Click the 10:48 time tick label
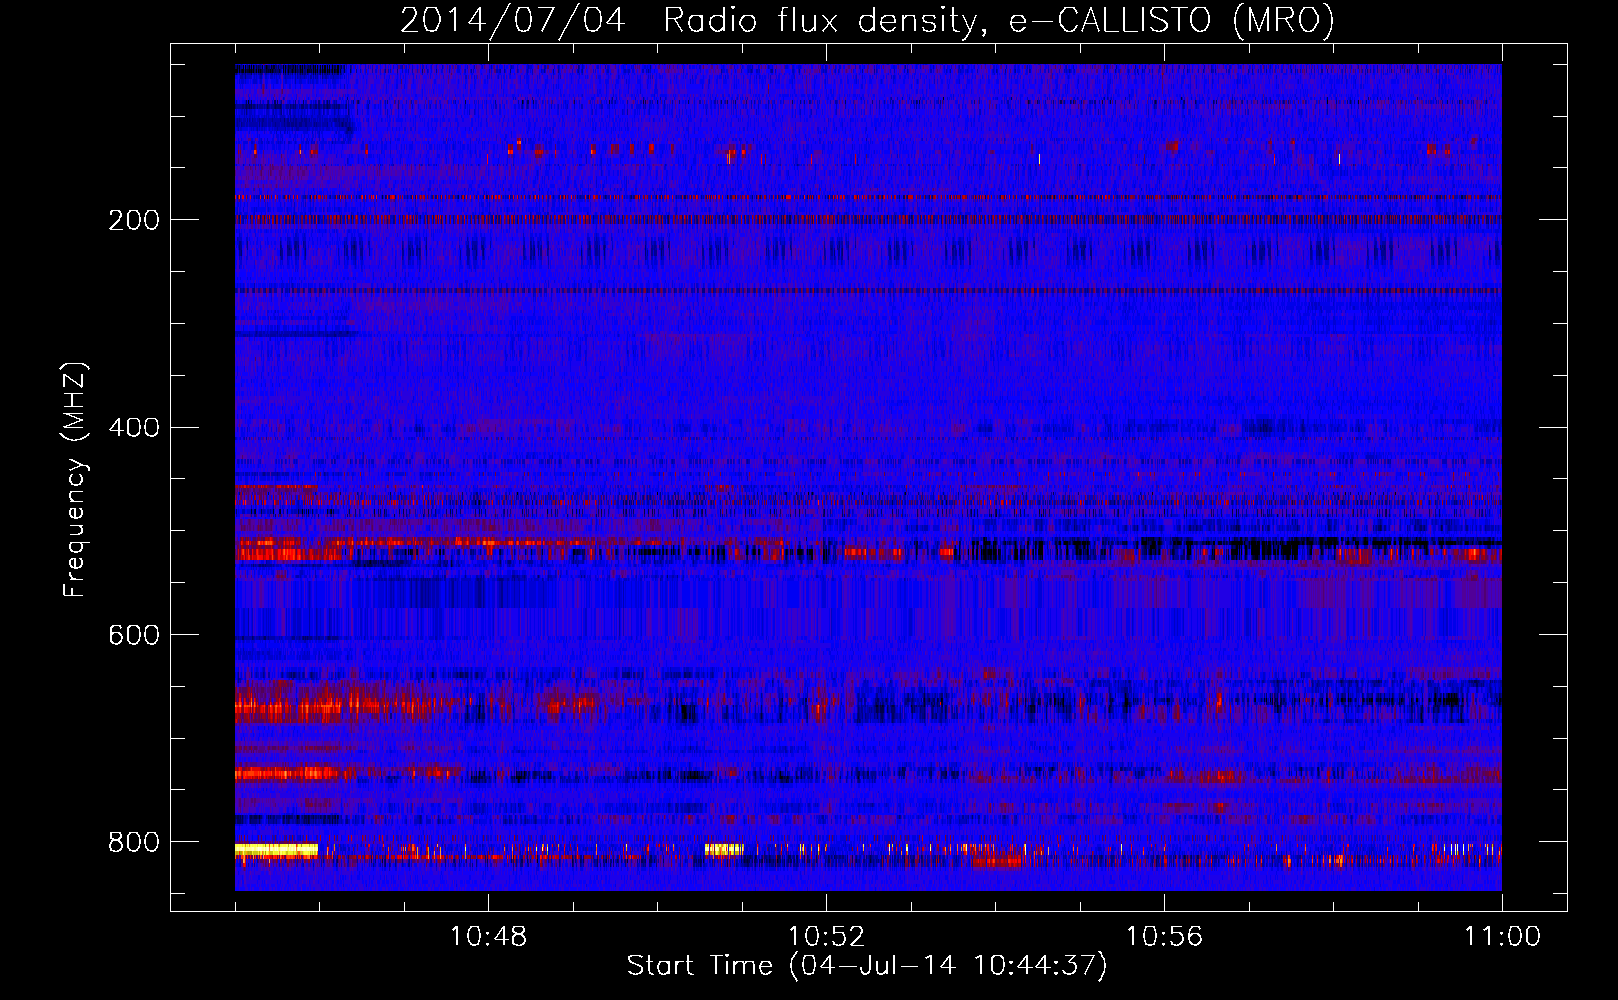Image resolution: width=1618 pixels, height=1000 pixels. pyautogui.click(x=488, y=937)
